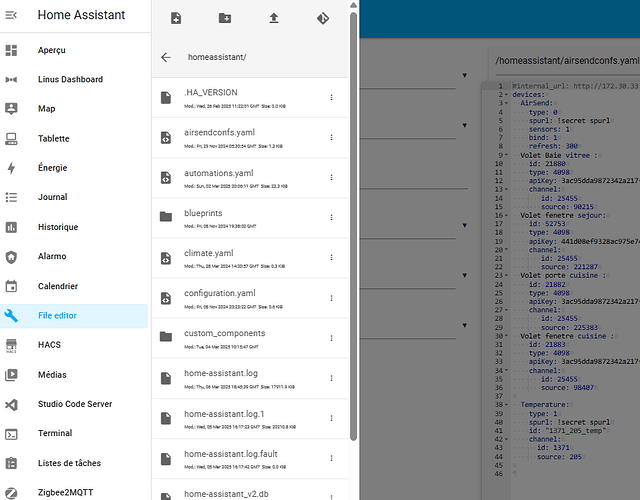
Task: Go back with the arrow beside homeassistant/
Action: (x=166, y=57)
